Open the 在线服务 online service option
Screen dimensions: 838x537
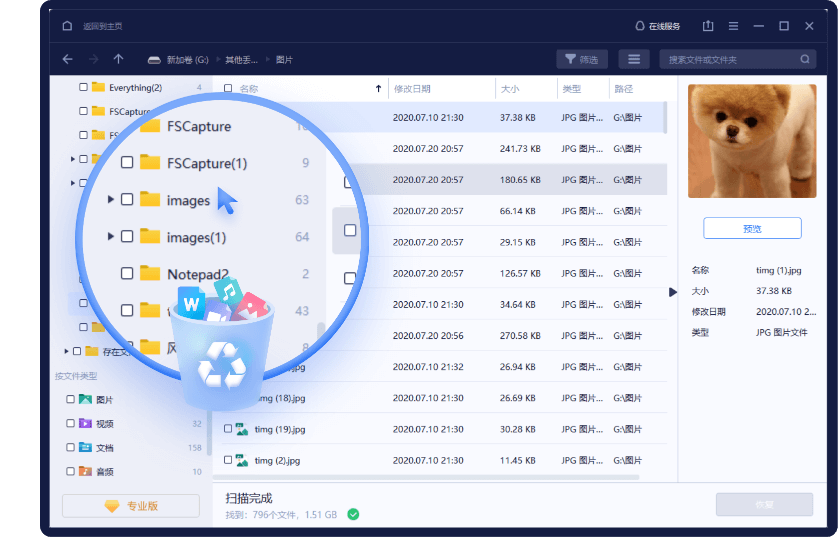coord(657,26)
